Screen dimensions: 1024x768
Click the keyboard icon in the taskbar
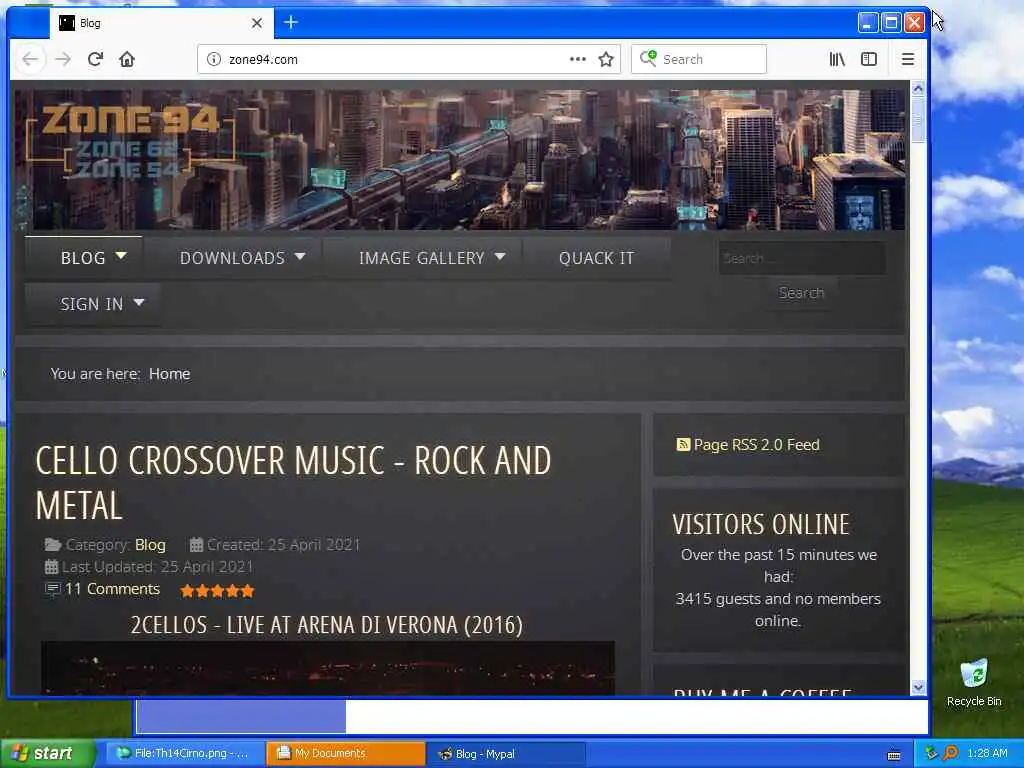(894, 756)
